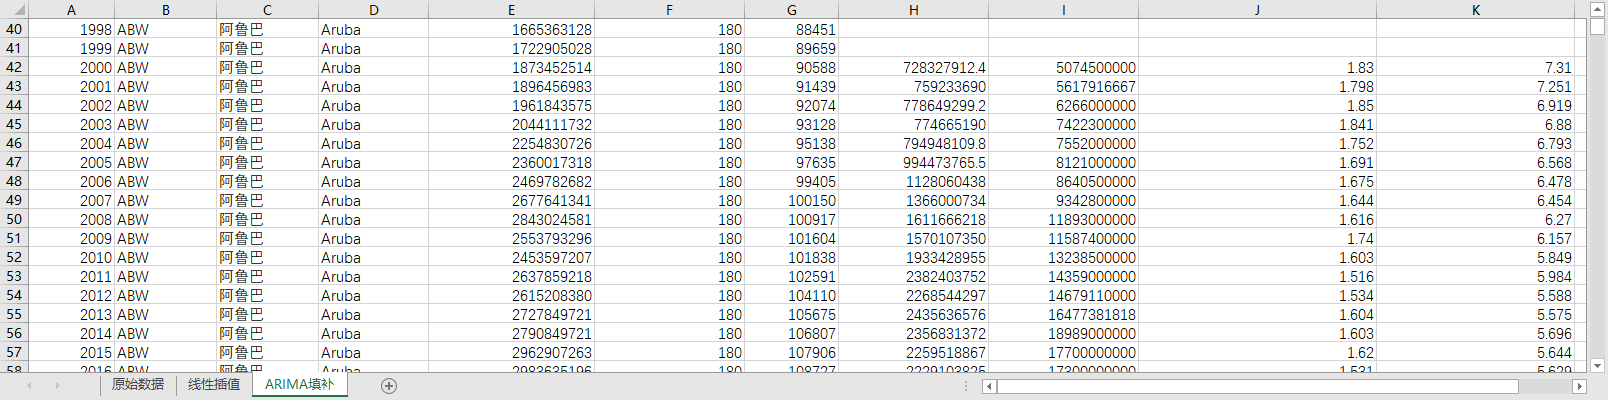Click cell with value 6.27
The height and width of the screenshot is (400, 1608).
[x=1476, y=220]
